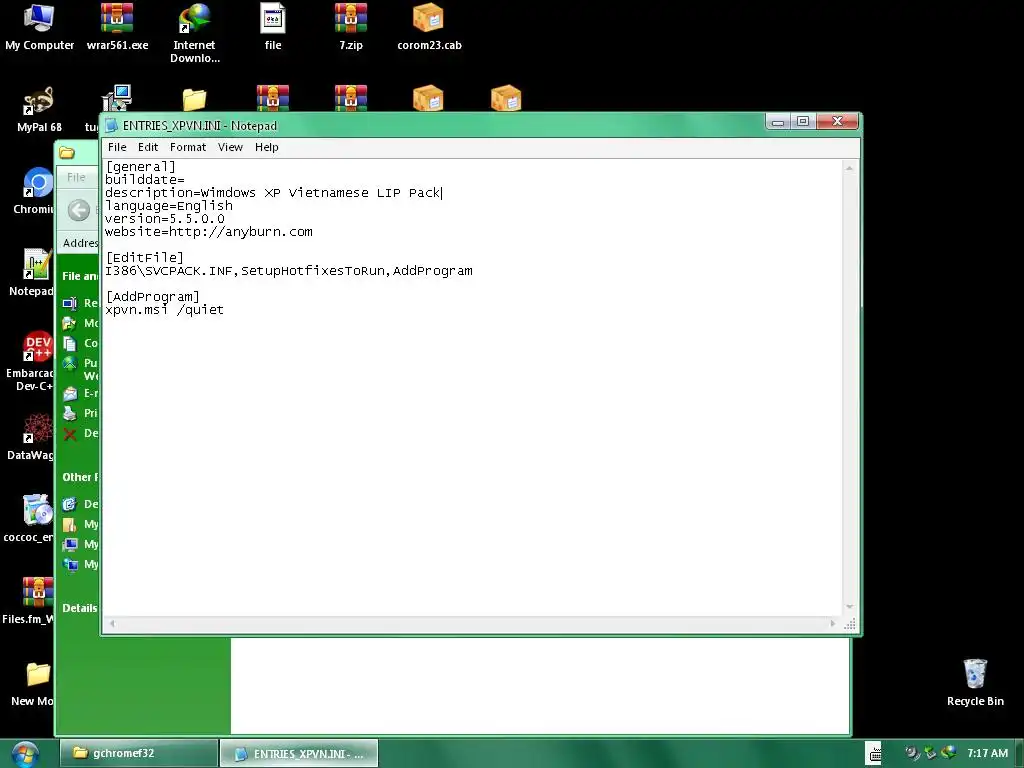The image size is (1024, 768).
Task: Click the Start button orb
Action: (25, 754)
